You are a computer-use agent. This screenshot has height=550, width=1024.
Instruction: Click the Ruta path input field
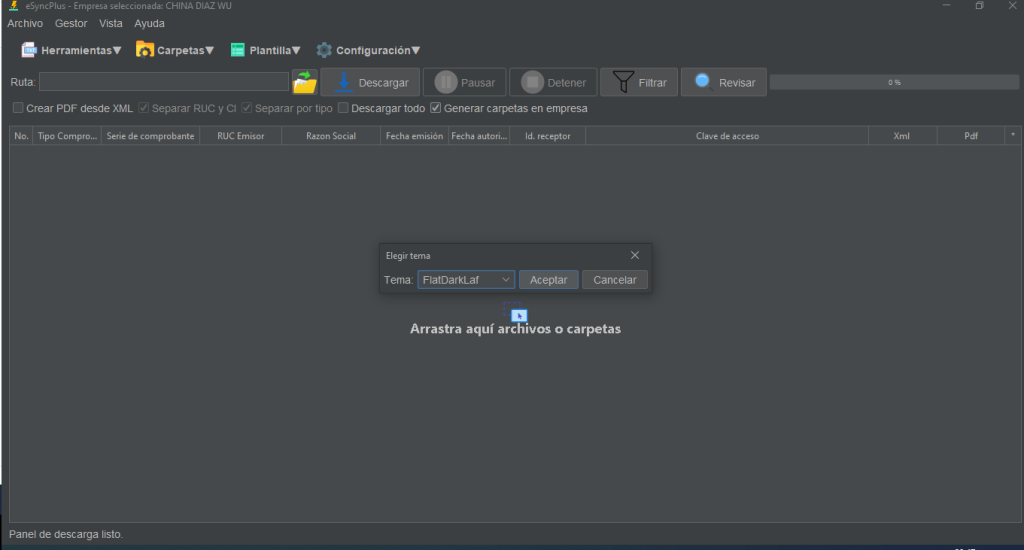(x=164, y=82)
